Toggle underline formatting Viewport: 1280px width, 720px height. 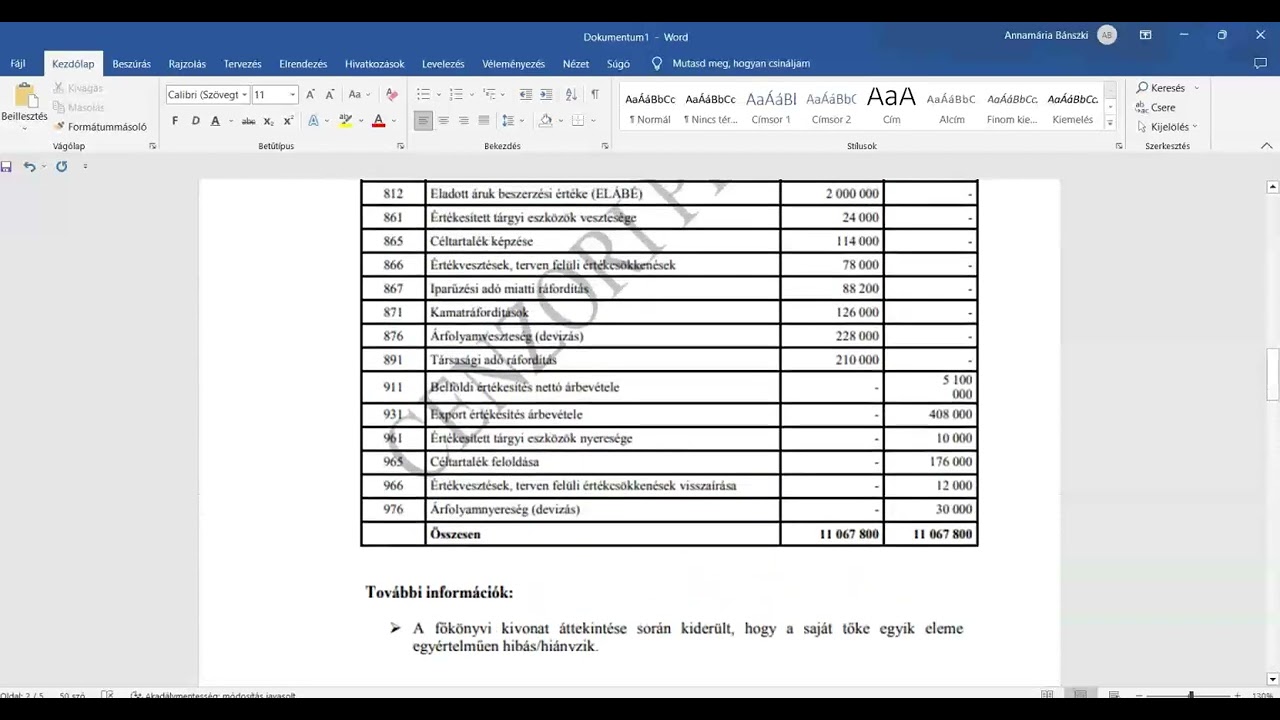[x=215, y=121]
